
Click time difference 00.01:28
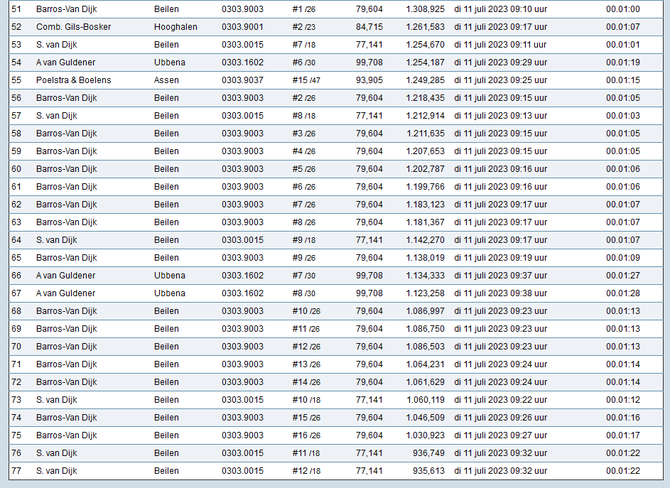point(623,293)
